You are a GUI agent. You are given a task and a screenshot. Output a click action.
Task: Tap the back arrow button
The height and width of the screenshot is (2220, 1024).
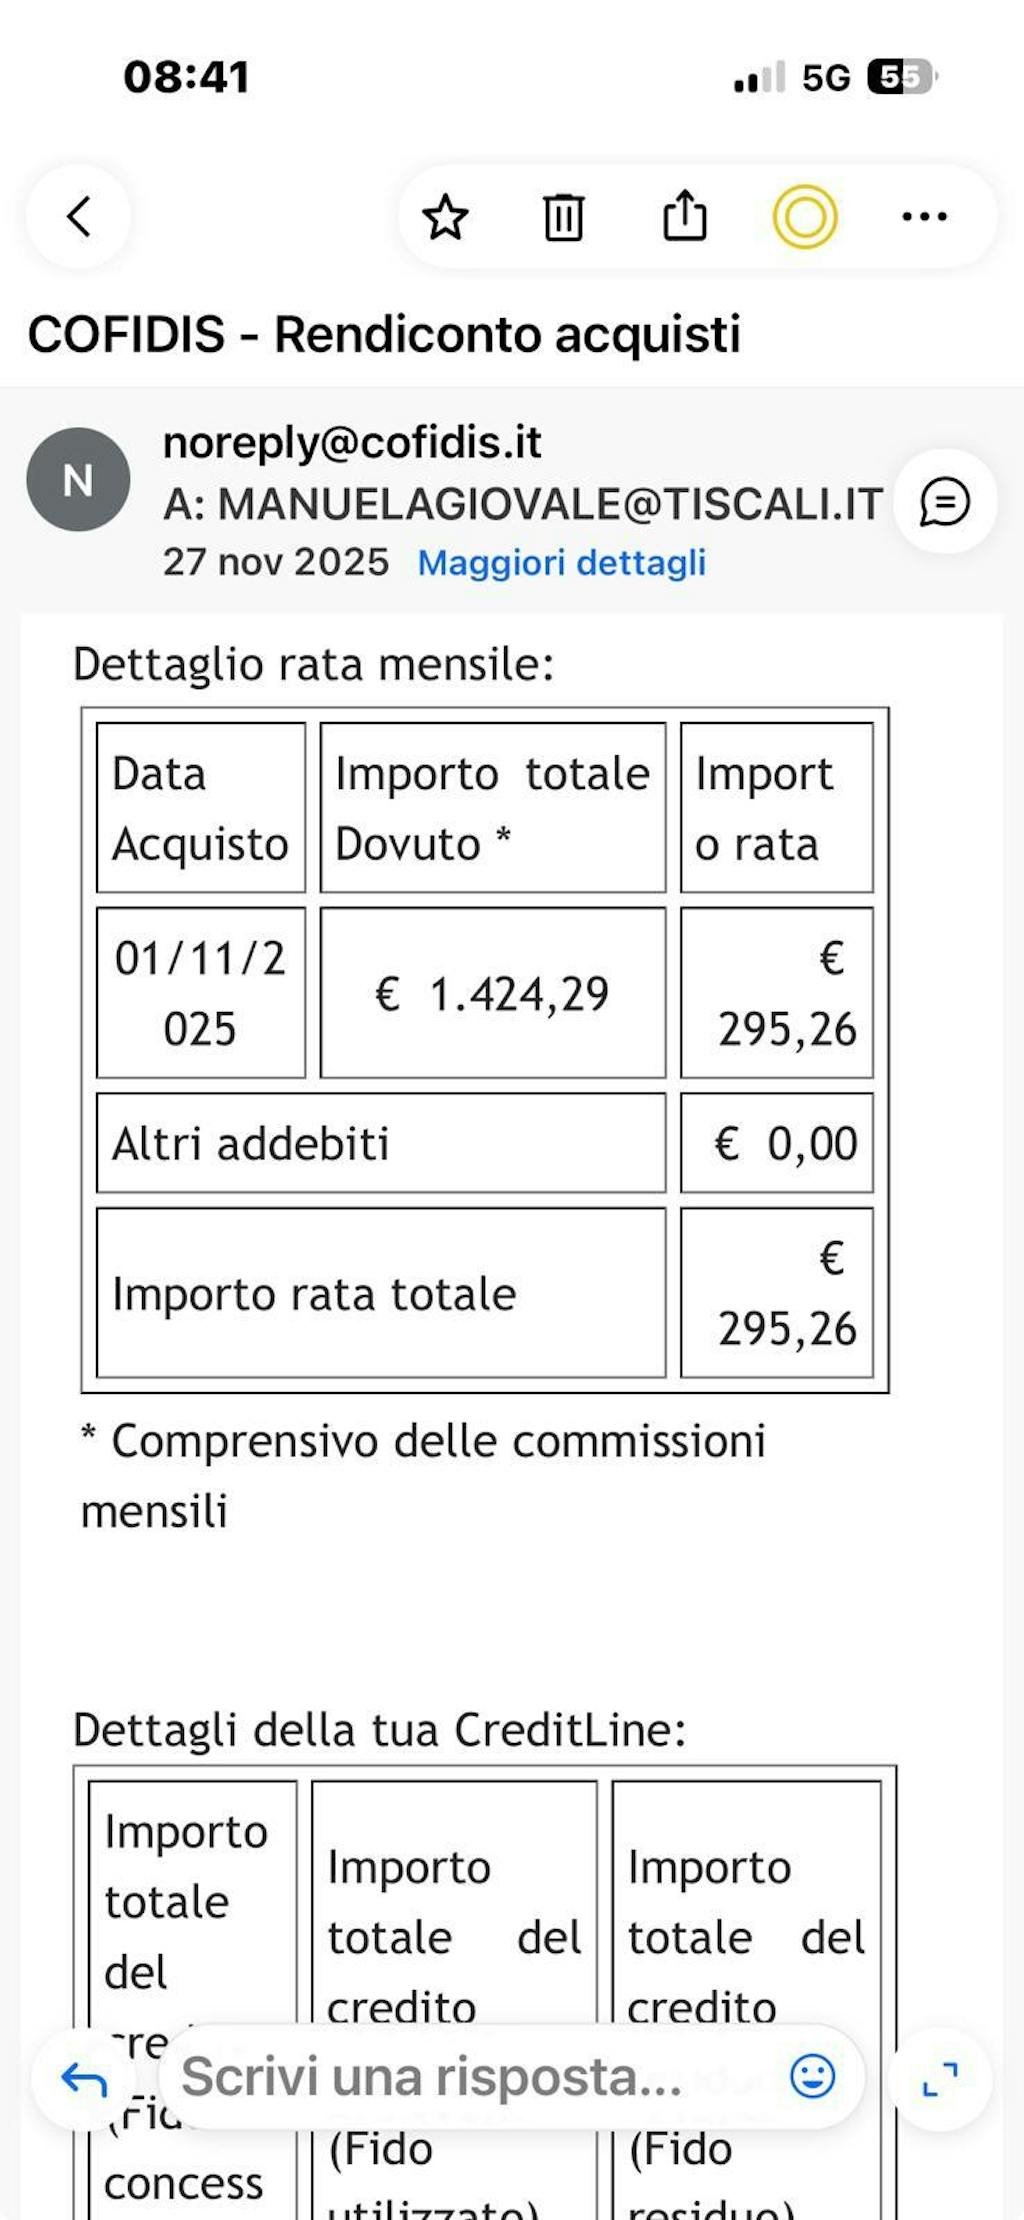point(79,217)
